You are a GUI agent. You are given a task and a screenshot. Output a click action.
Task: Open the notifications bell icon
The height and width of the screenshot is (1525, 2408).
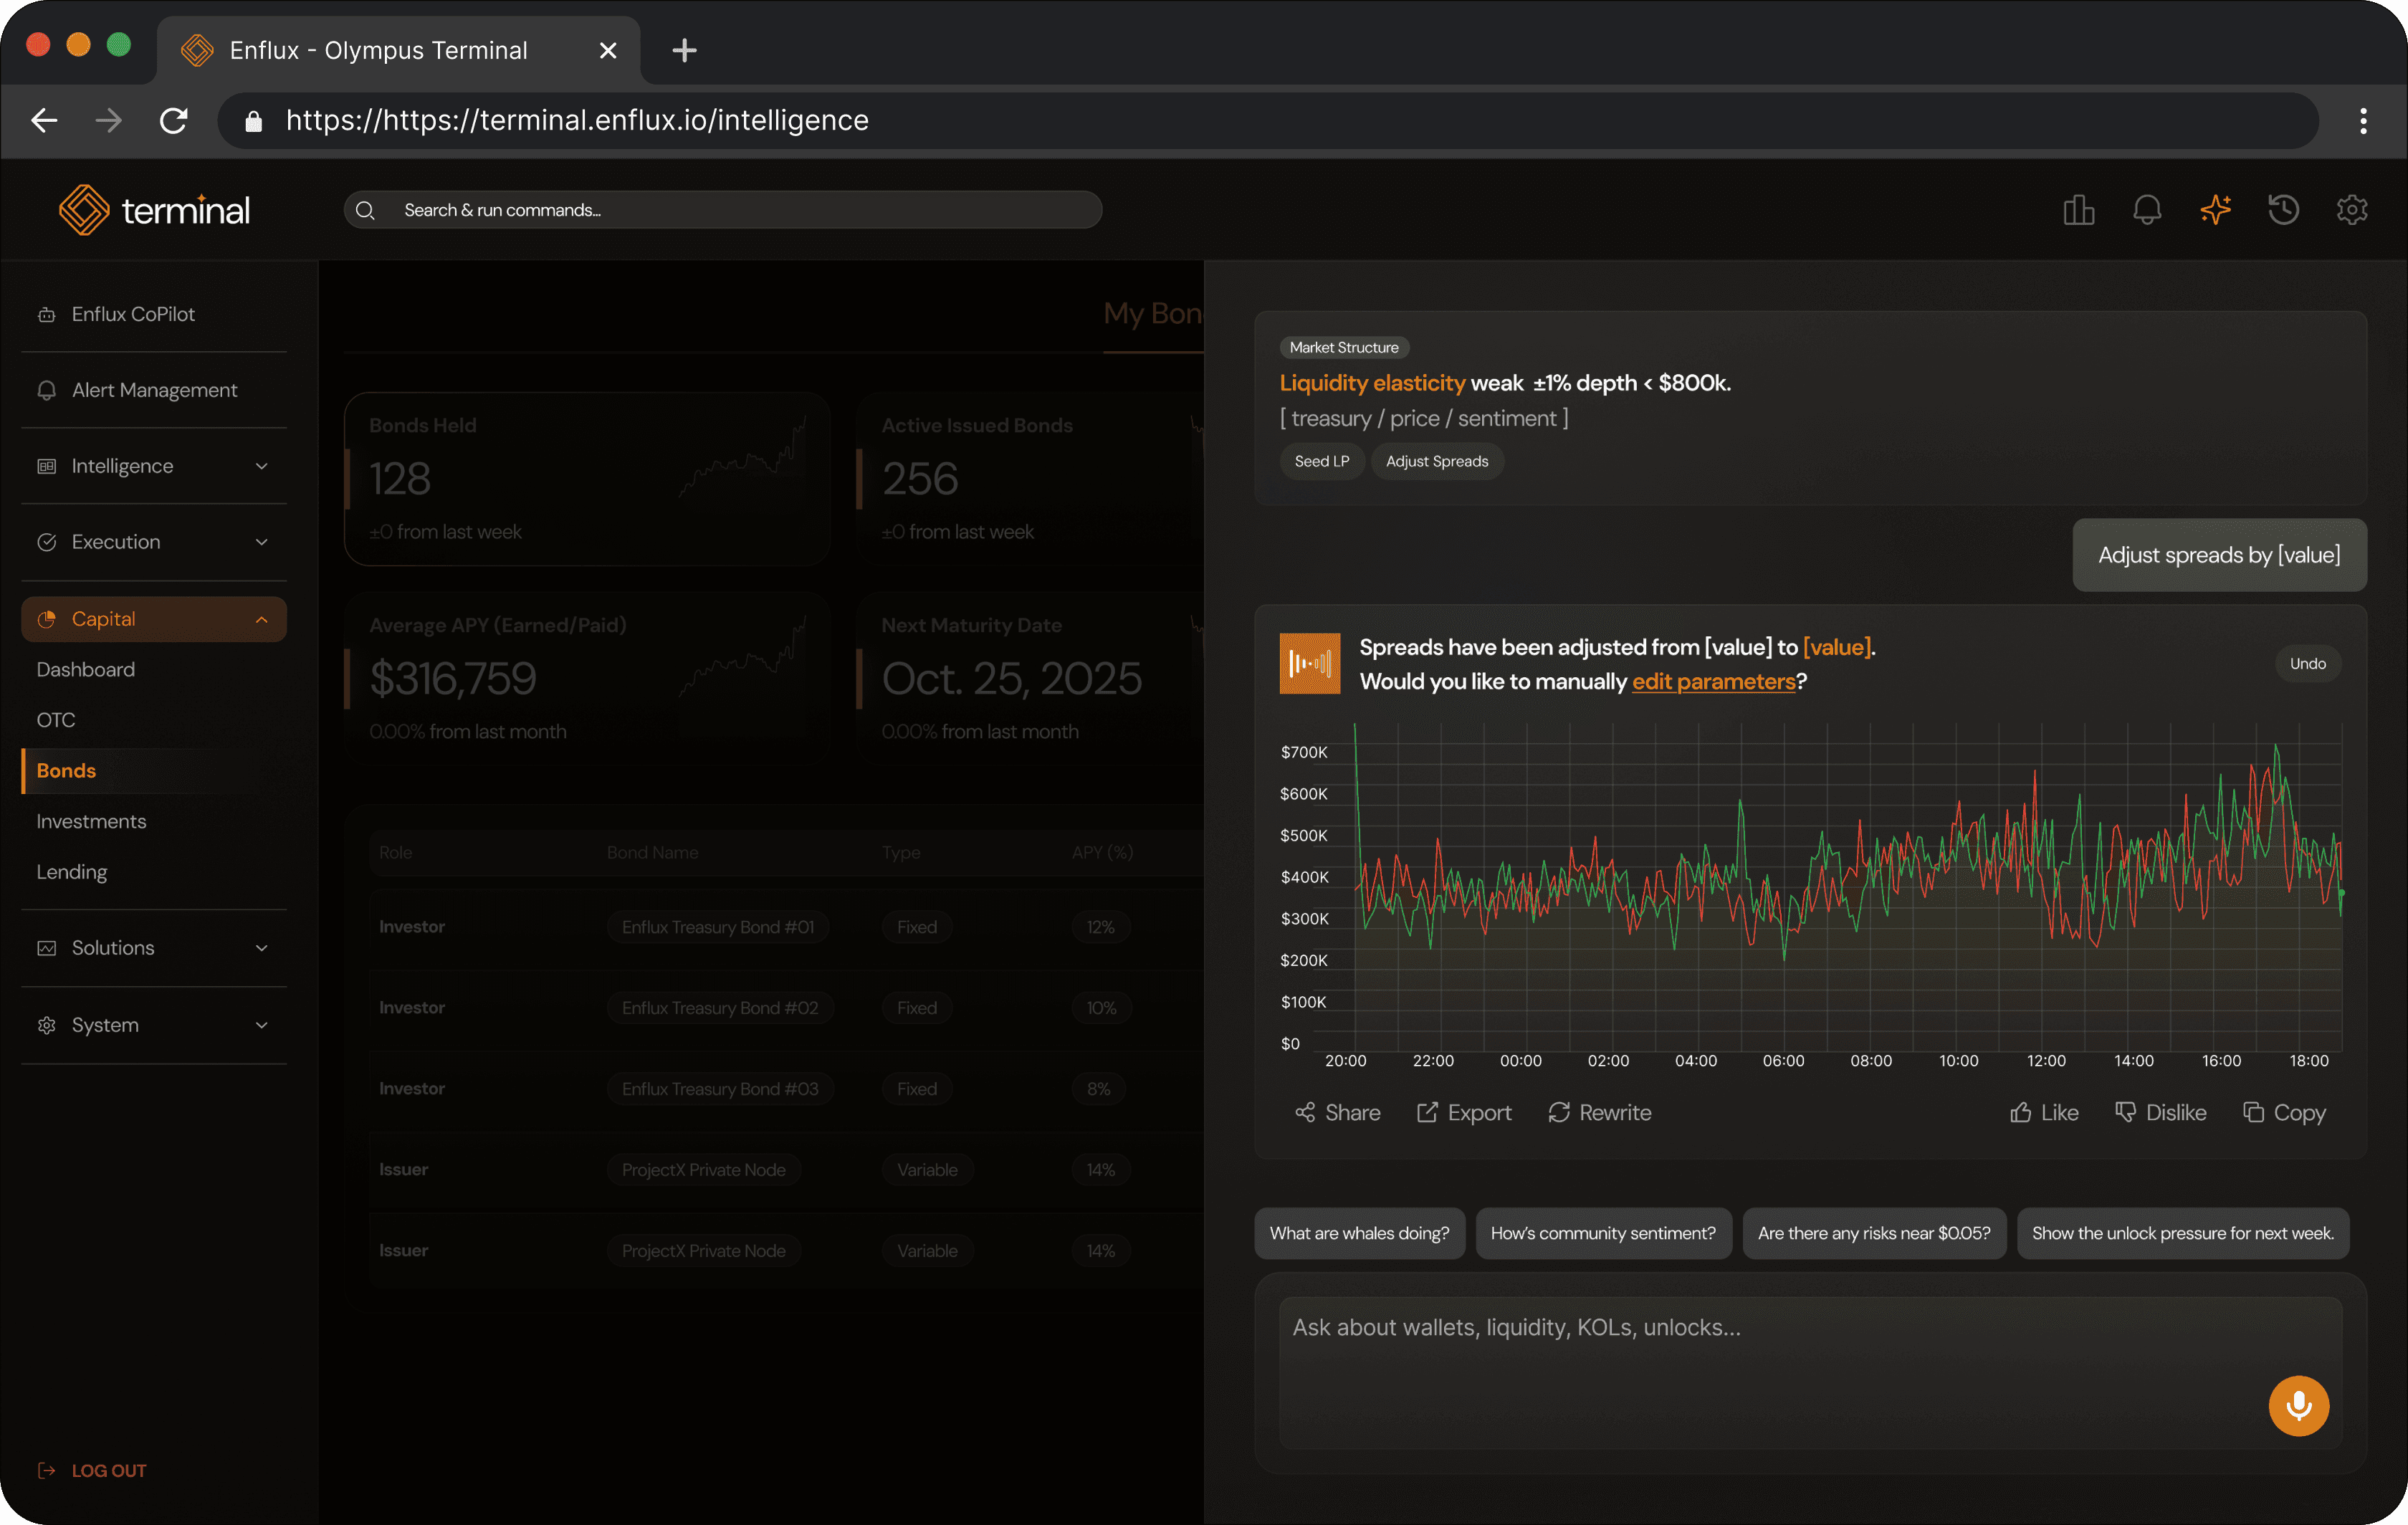click(x=2147, y=210)
